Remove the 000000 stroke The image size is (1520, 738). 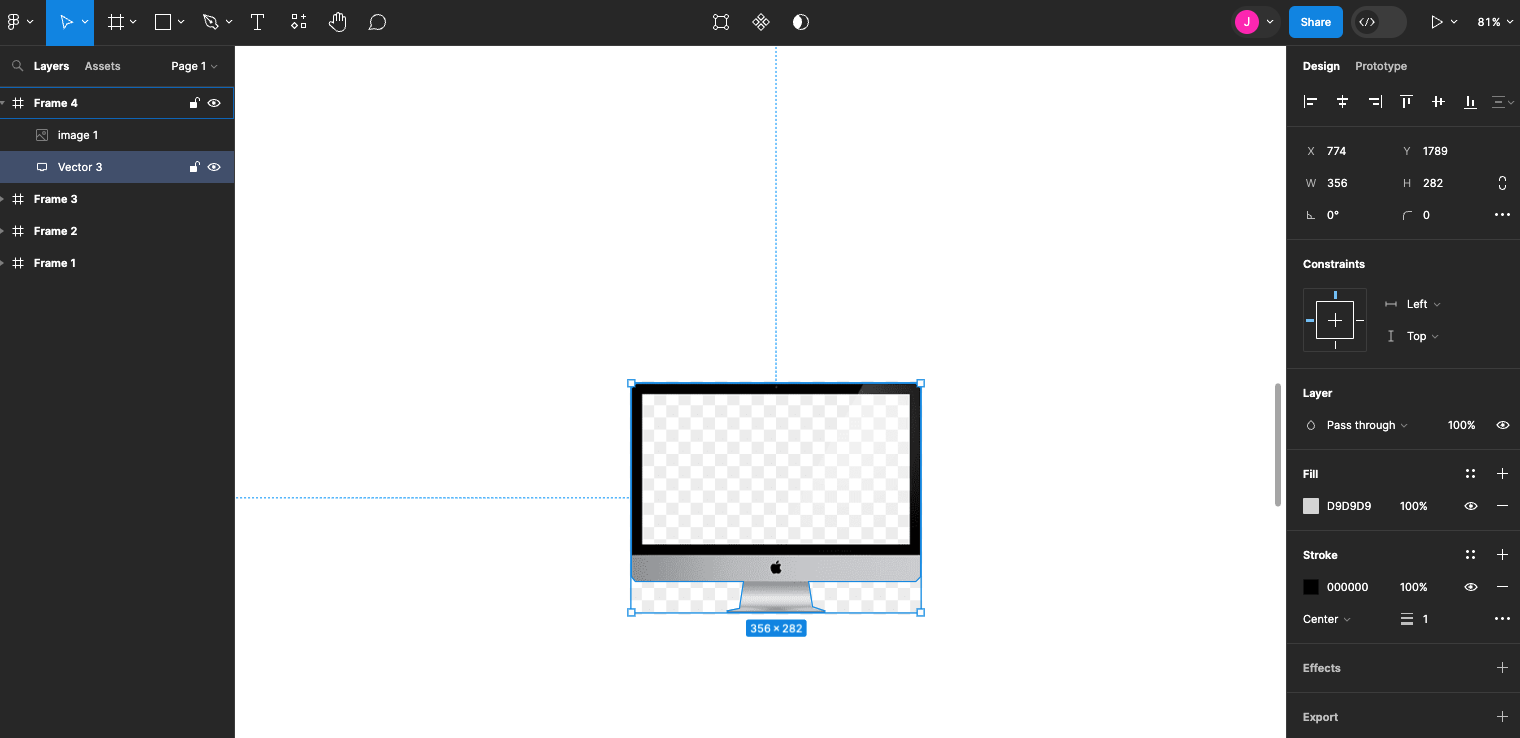point(1502,587)
